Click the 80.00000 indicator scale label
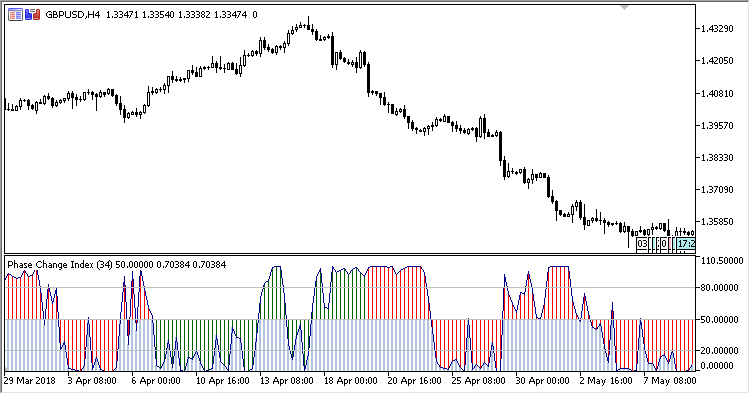750x394 pixels. 719,288
